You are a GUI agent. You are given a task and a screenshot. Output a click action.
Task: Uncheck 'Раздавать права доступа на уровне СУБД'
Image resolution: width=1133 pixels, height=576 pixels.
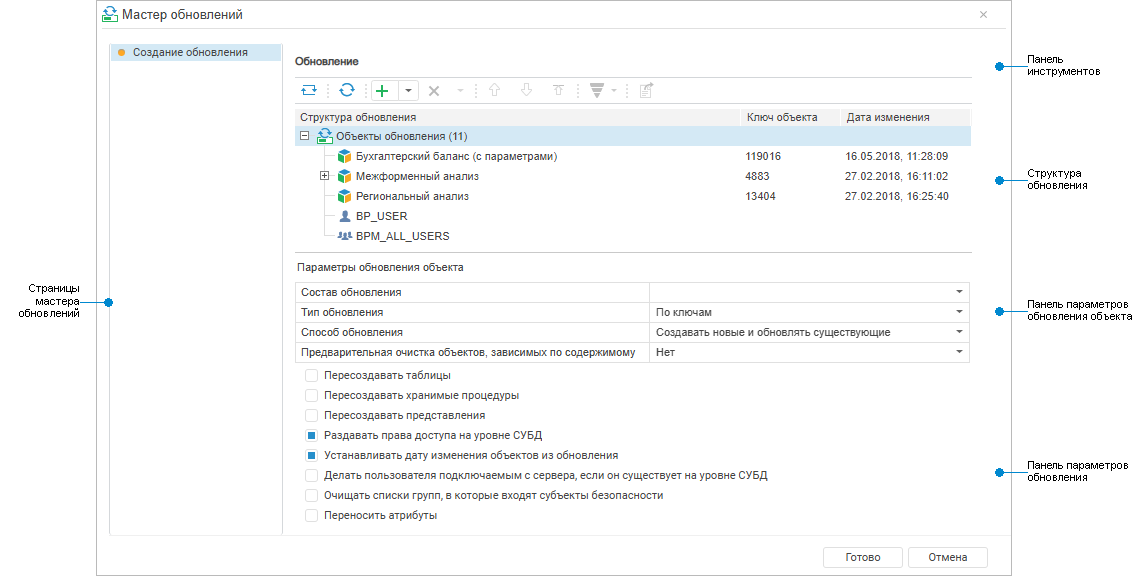312,436
